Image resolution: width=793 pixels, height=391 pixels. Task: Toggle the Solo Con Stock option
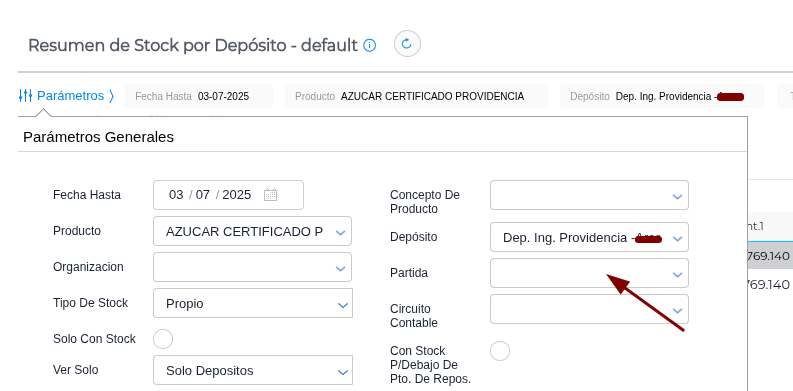(163, 339)
